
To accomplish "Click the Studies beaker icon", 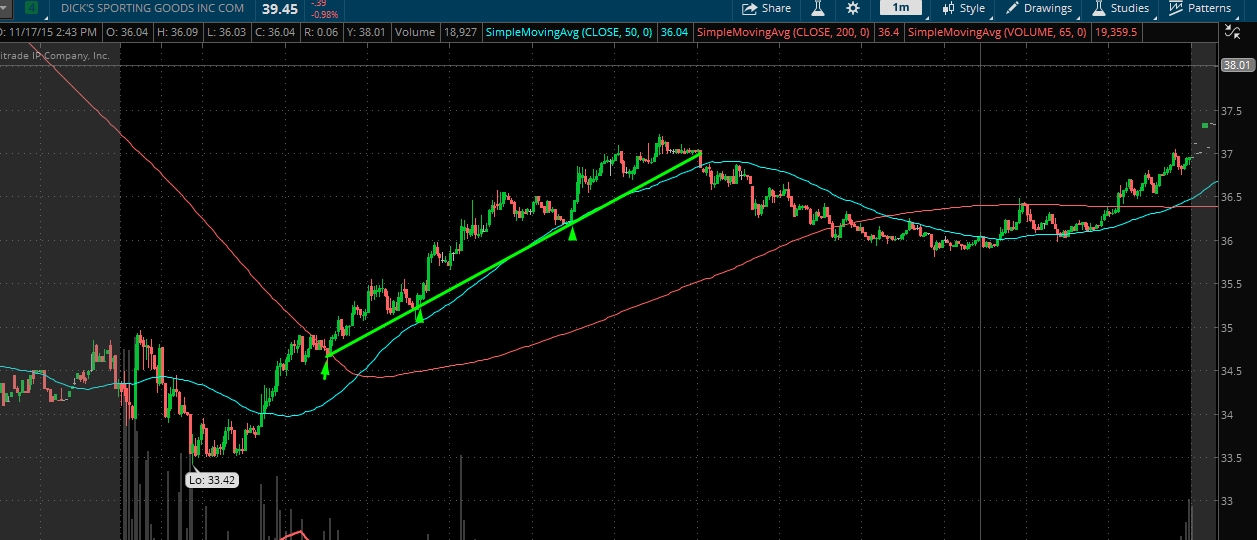I will 1099,8.
